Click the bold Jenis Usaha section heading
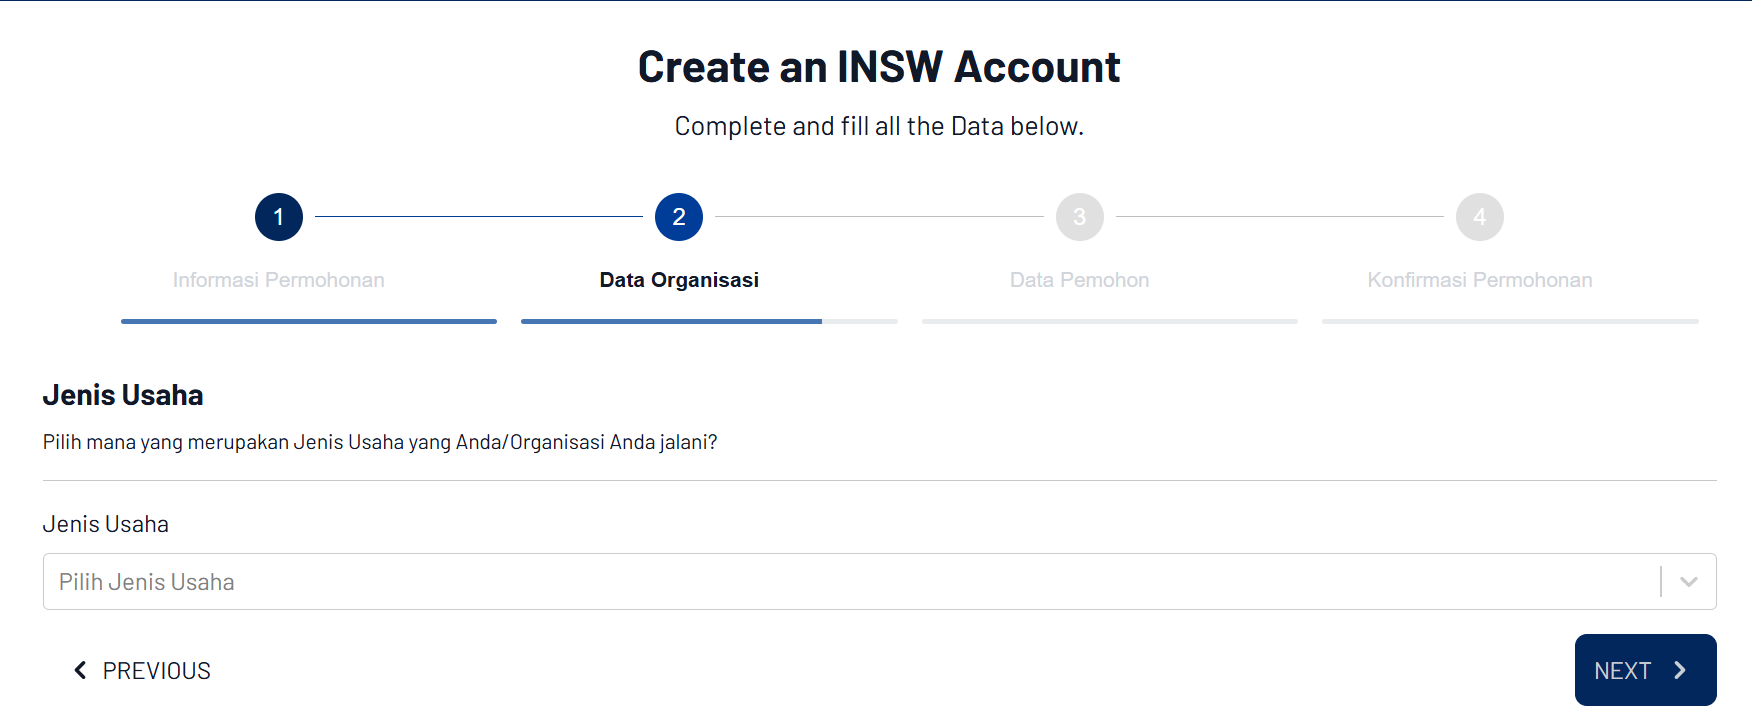This screenshot has width=1752, height=726. point(123,395)
